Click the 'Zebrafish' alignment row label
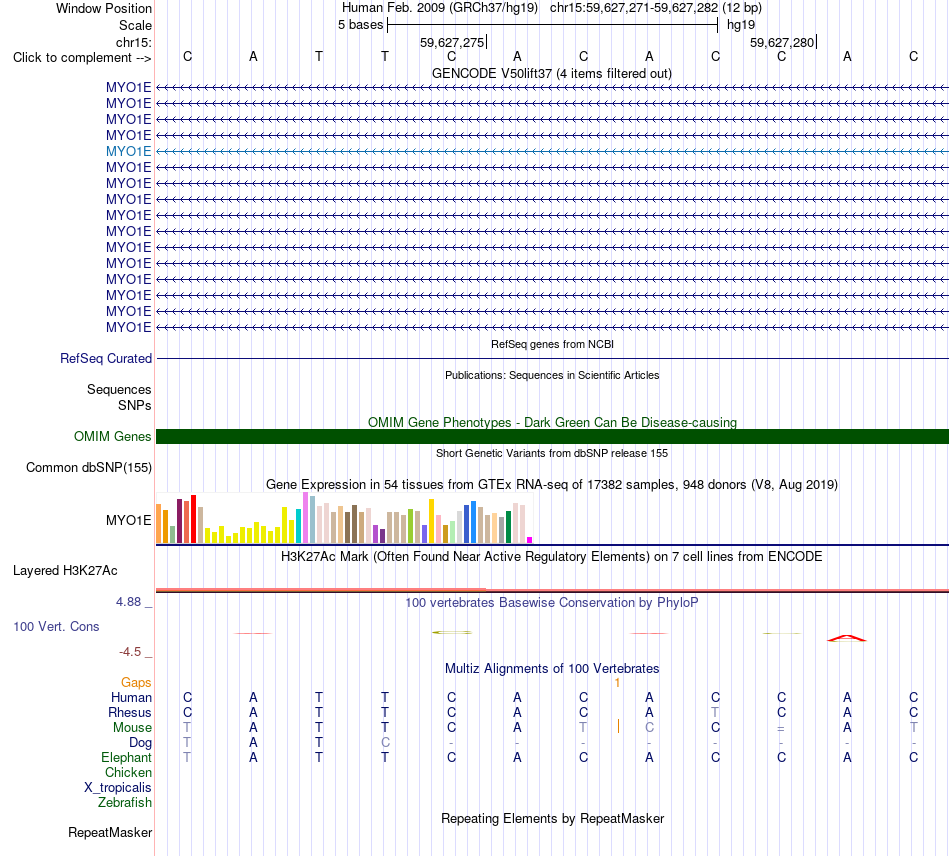950x856 pixels. pyautogui.click(x=125, y=803)
